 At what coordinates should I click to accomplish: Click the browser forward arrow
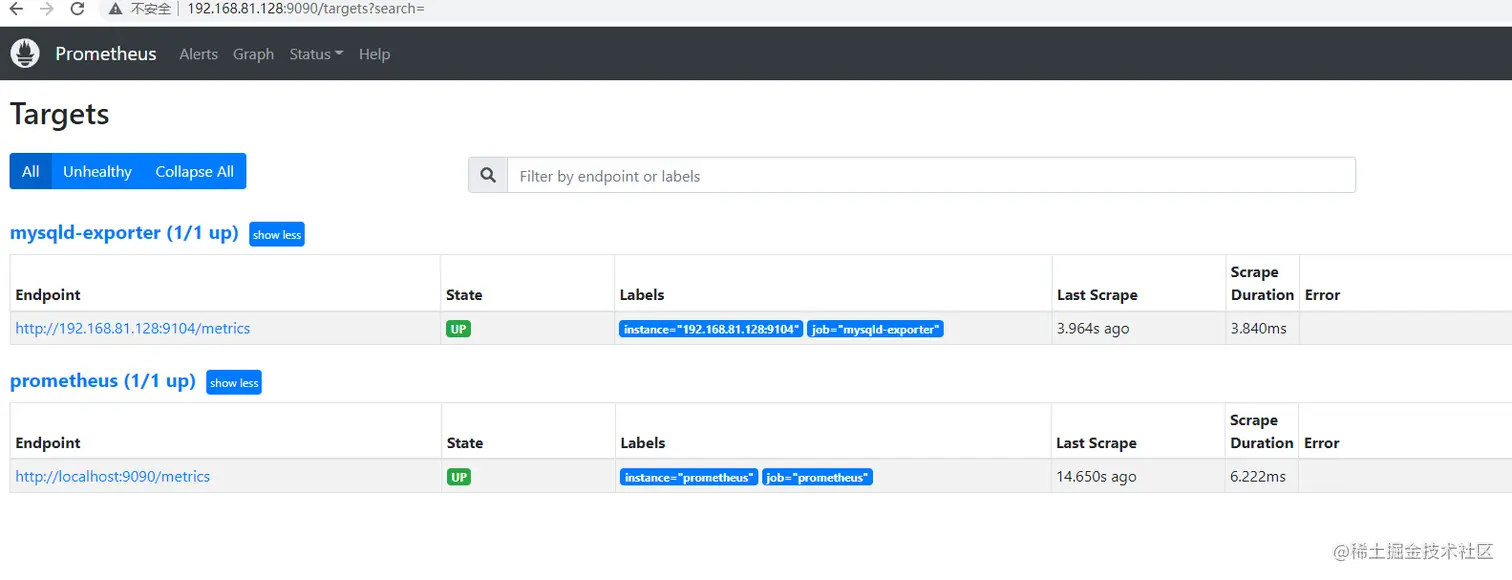46,9
